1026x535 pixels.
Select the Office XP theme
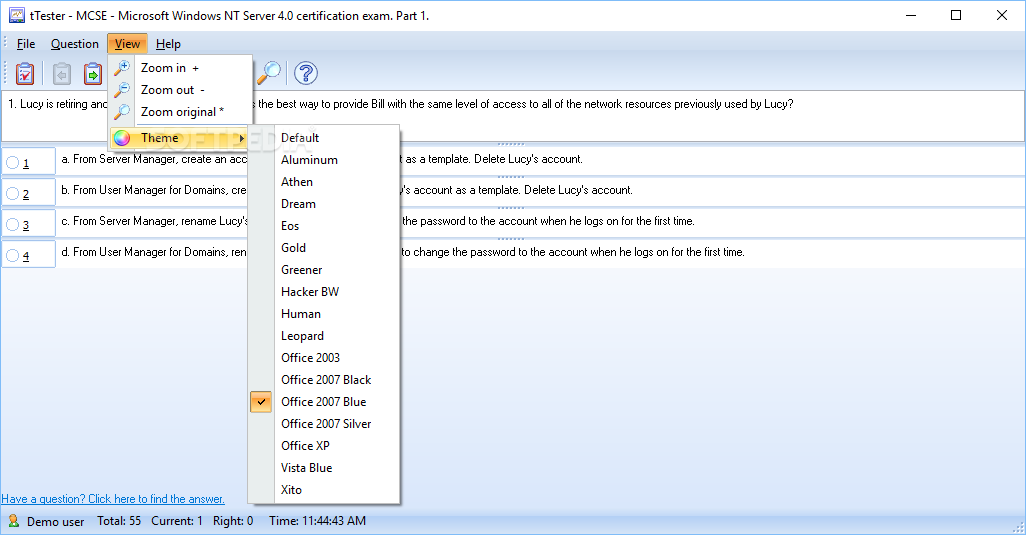pos(325,446)
